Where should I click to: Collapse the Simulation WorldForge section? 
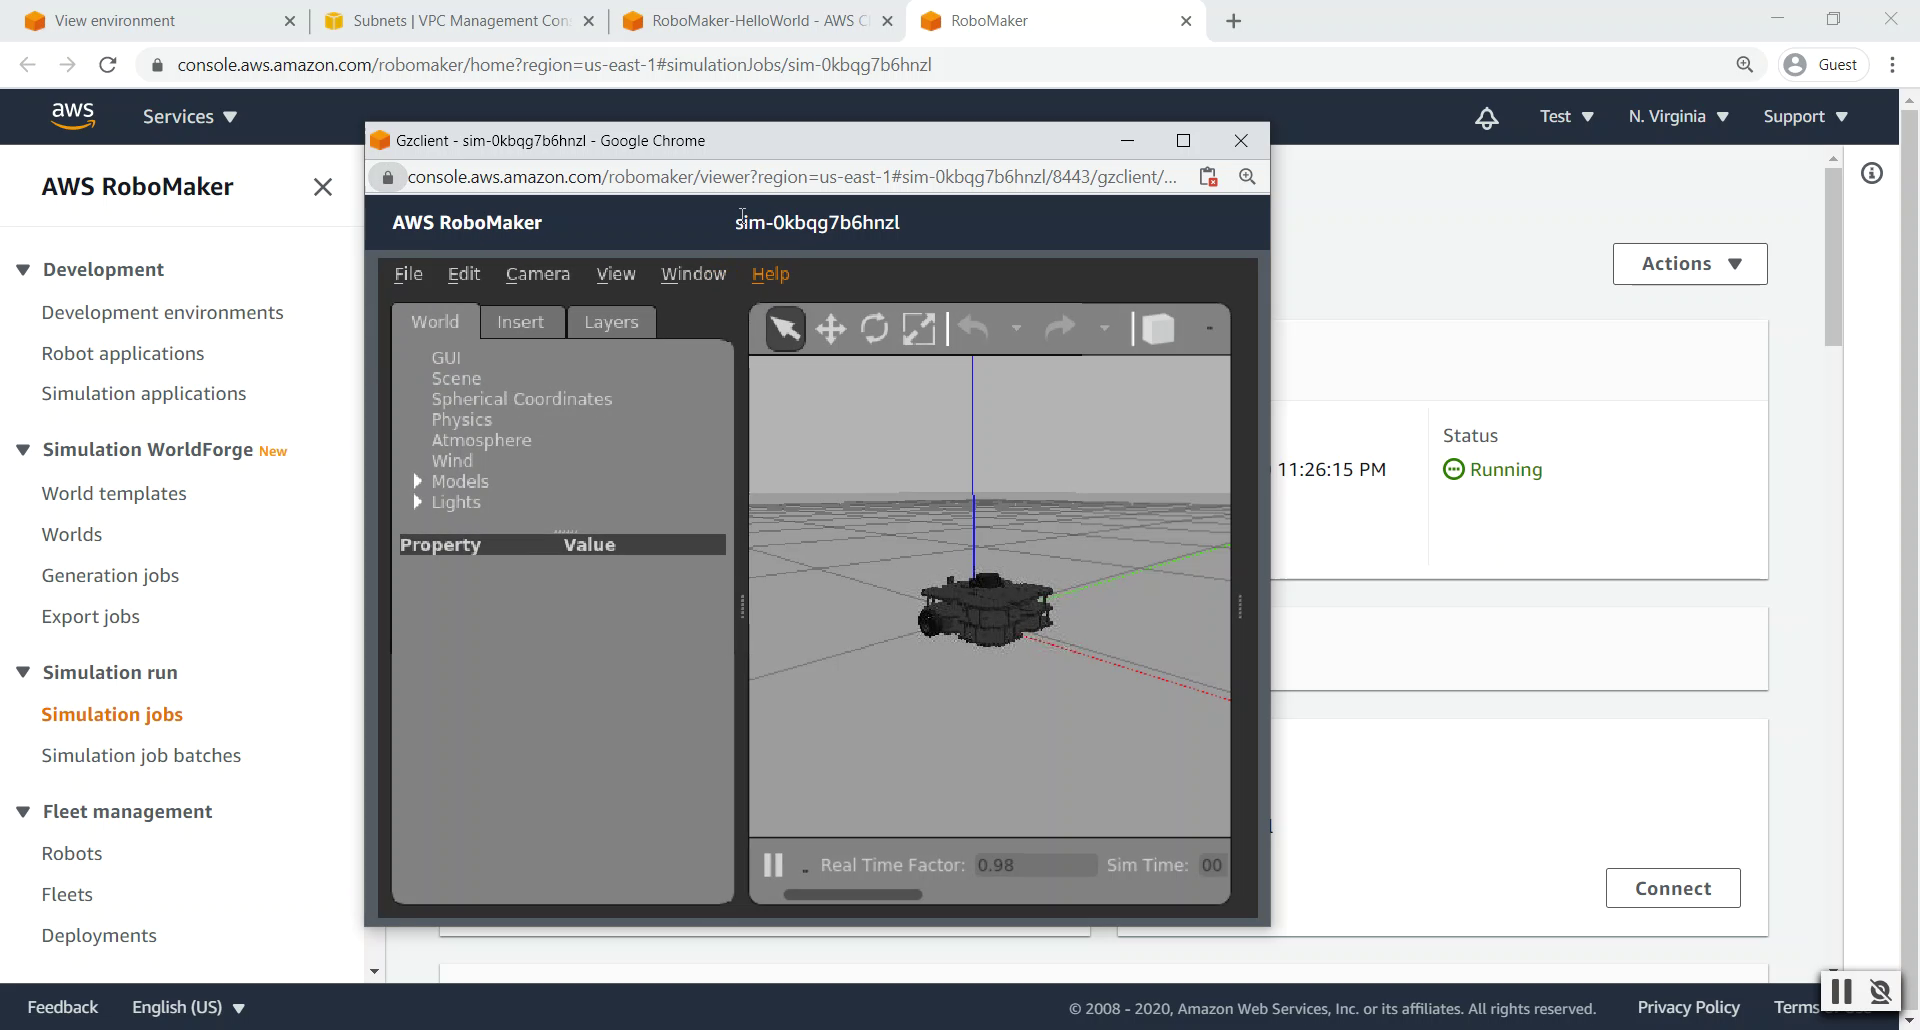23,450
